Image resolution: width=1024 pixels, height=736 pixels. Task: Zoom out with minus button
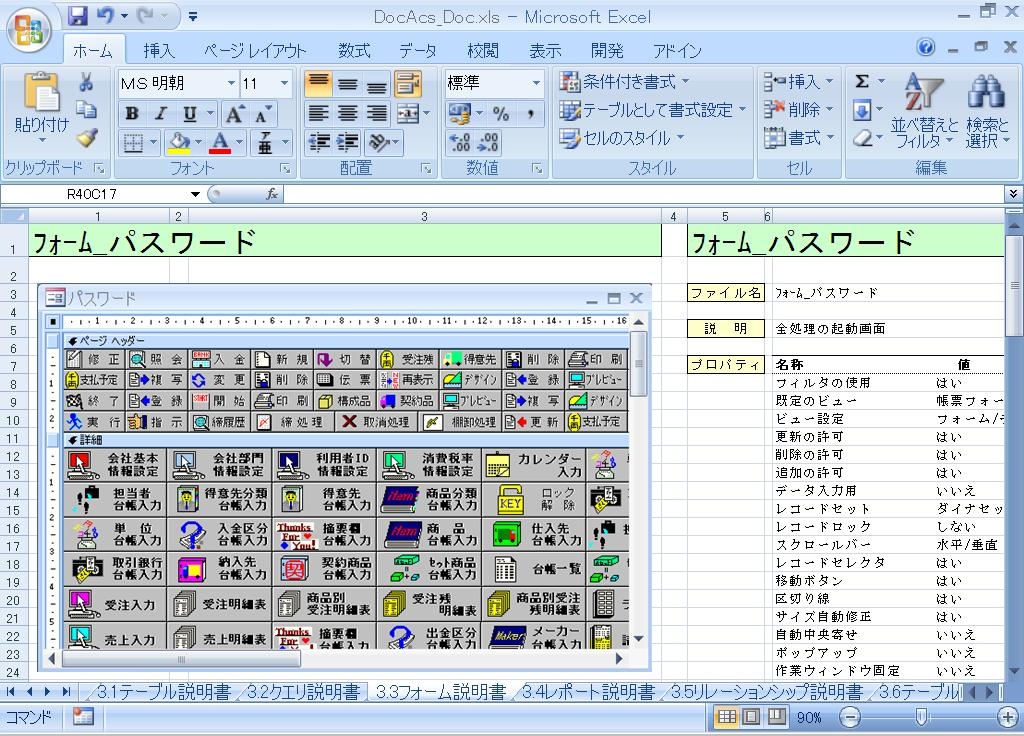(x=849, y=717)
